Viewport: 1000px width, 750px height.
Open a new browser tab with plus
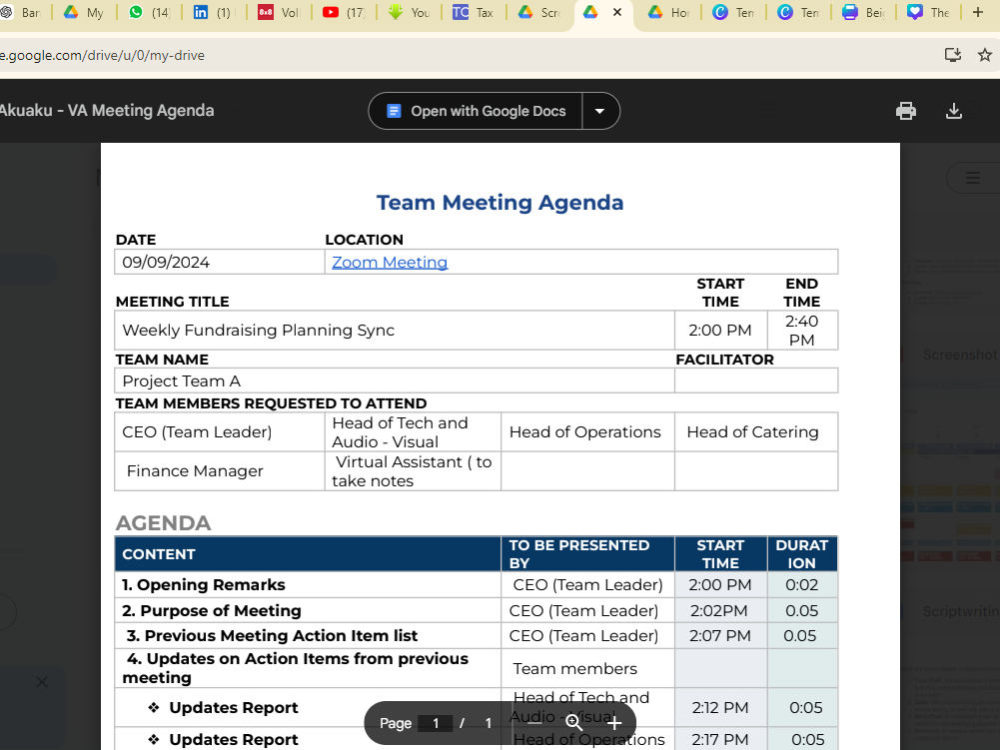pyautogui.click(x=978, y=12)
